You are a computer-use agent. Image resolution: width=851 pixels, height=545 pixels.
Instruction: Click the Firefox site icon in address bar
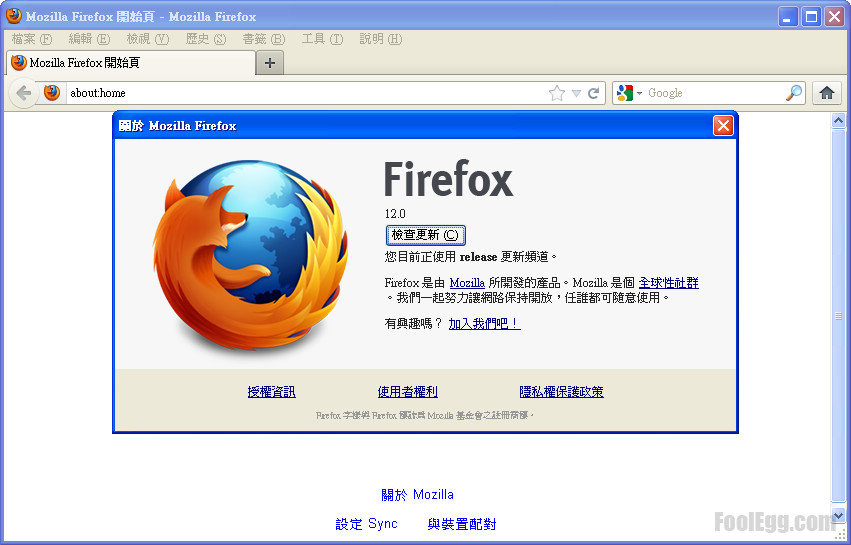(x=52, y=93)
